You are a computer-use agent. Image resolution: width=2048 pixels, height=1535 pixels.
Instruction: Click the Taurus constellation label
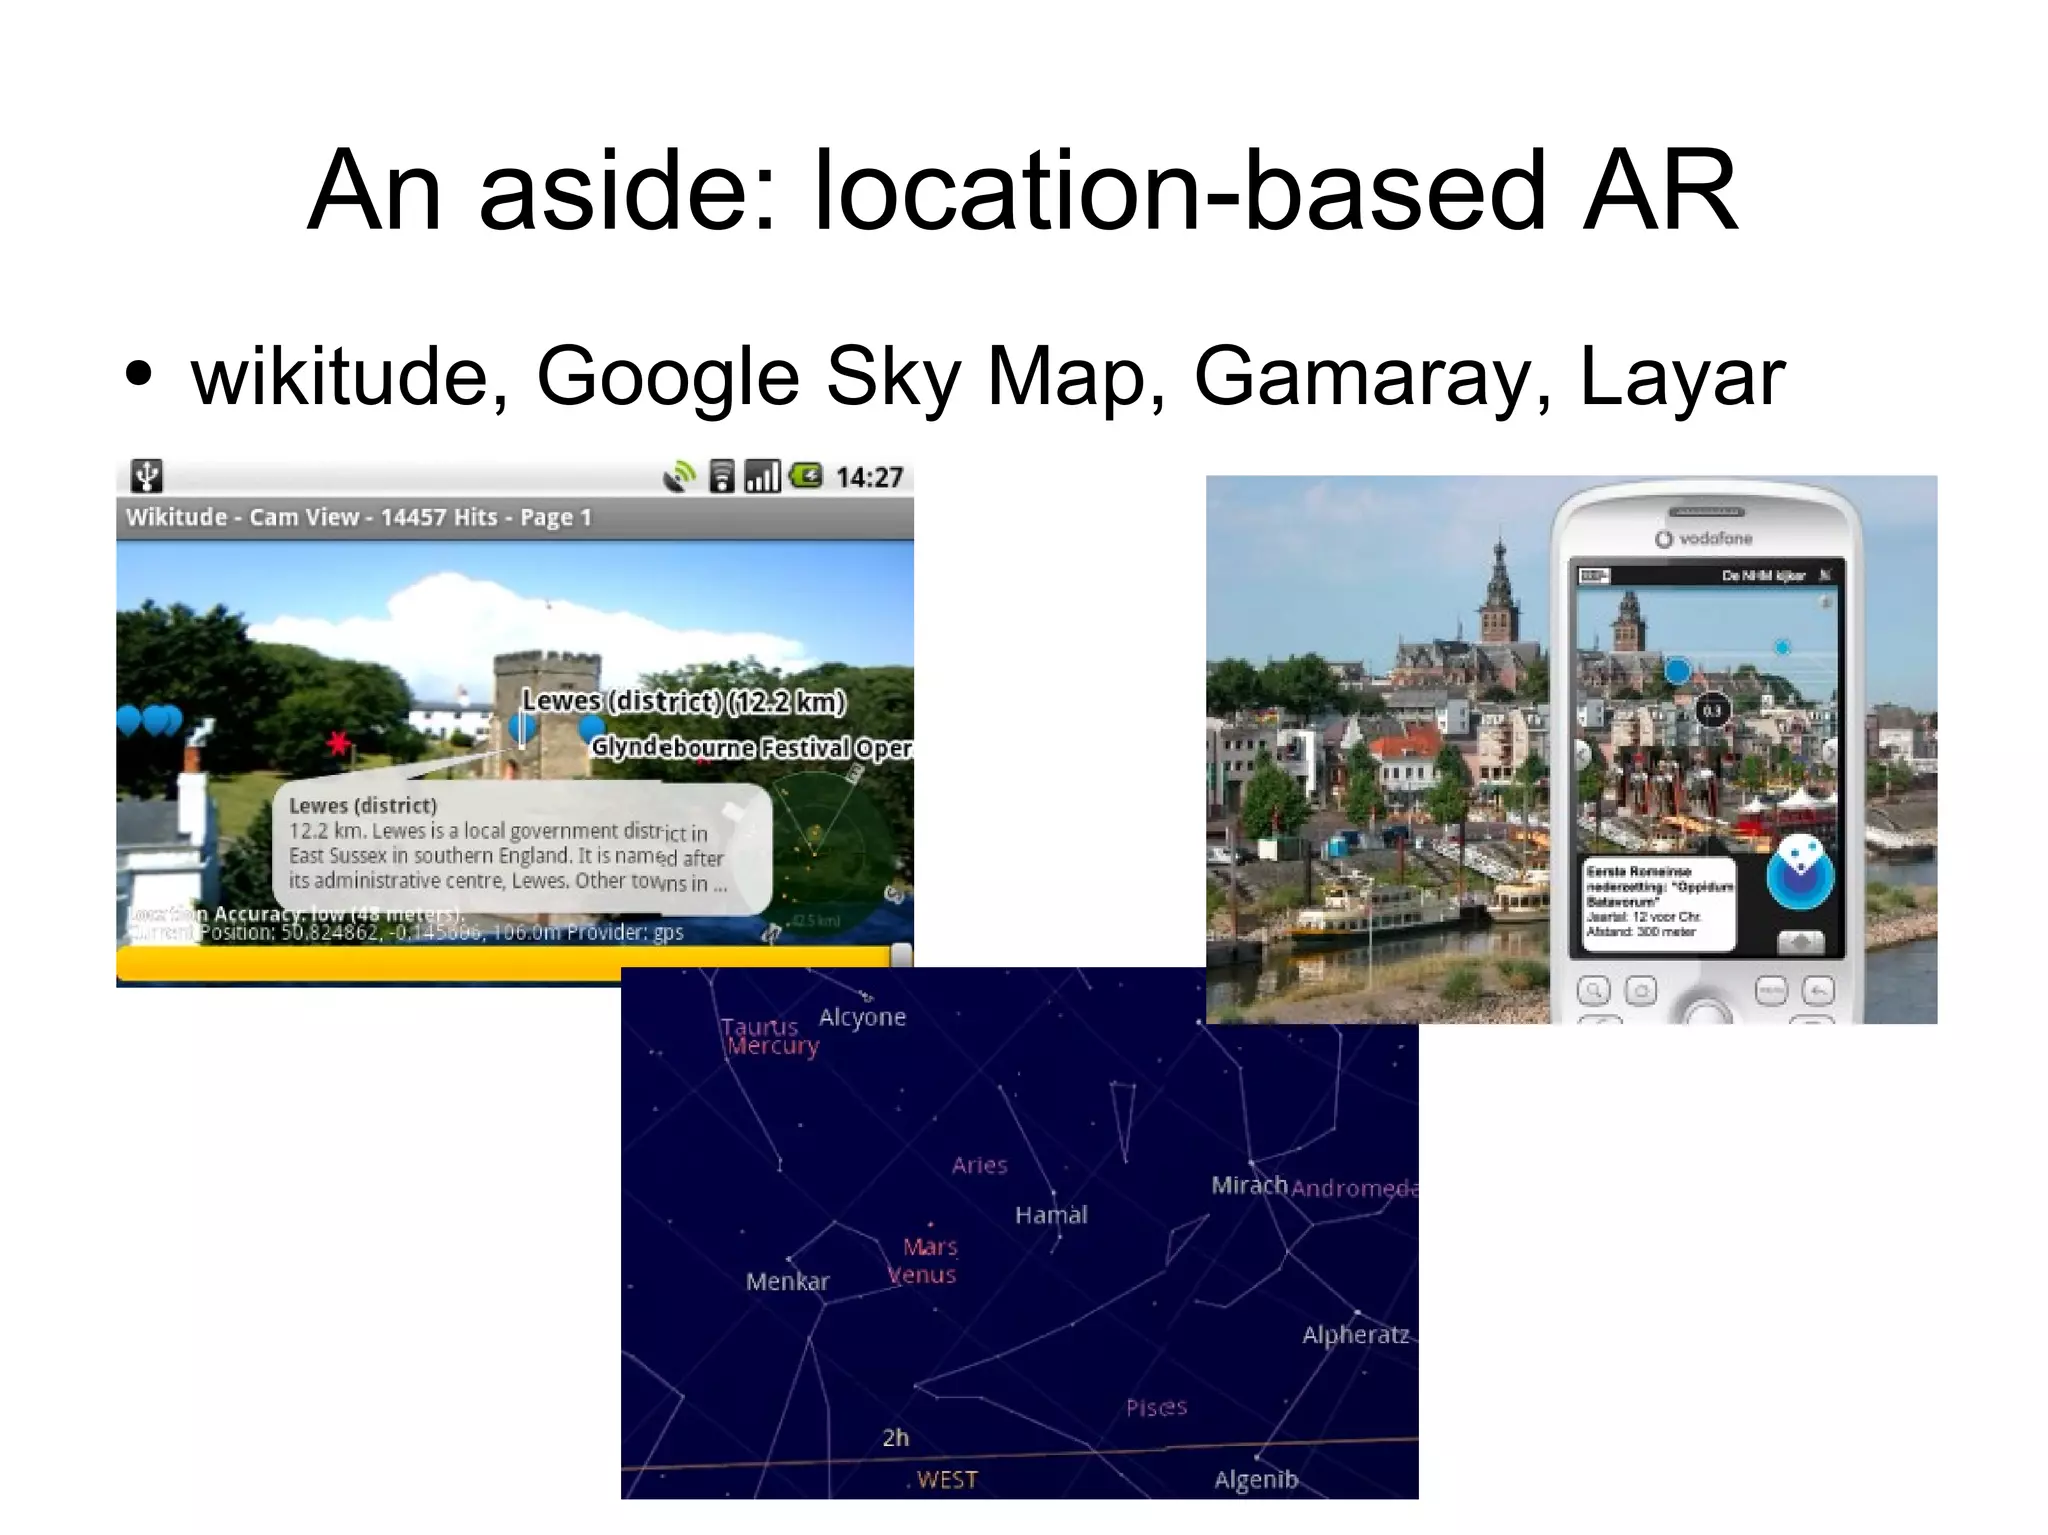tap(760, 1026)
